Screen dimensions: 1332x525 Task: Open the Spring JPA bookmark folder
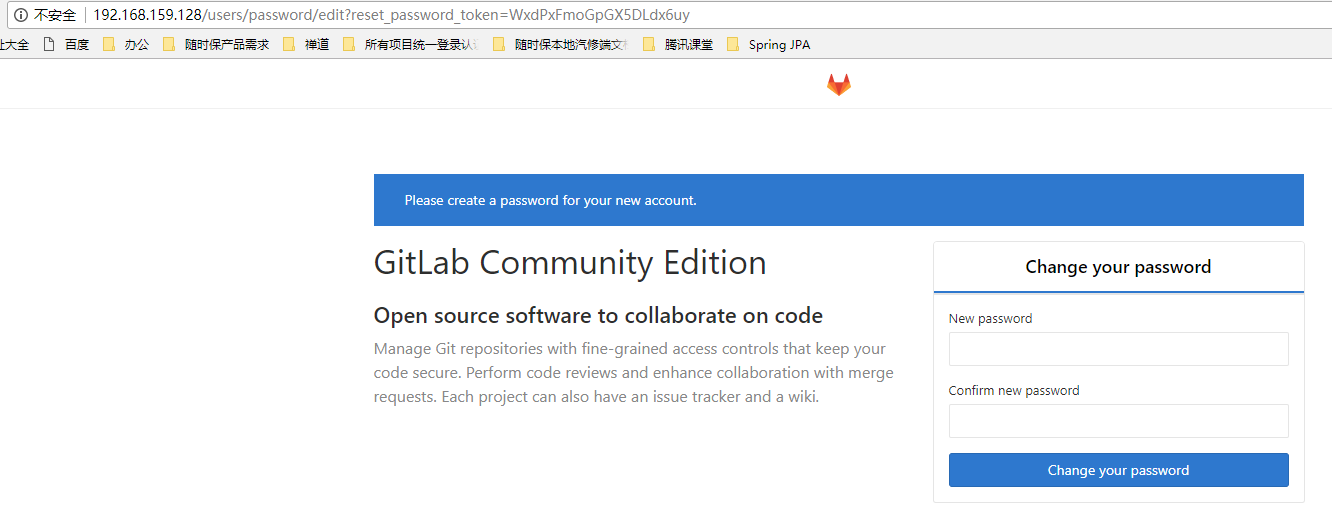[x=769, y=44]
